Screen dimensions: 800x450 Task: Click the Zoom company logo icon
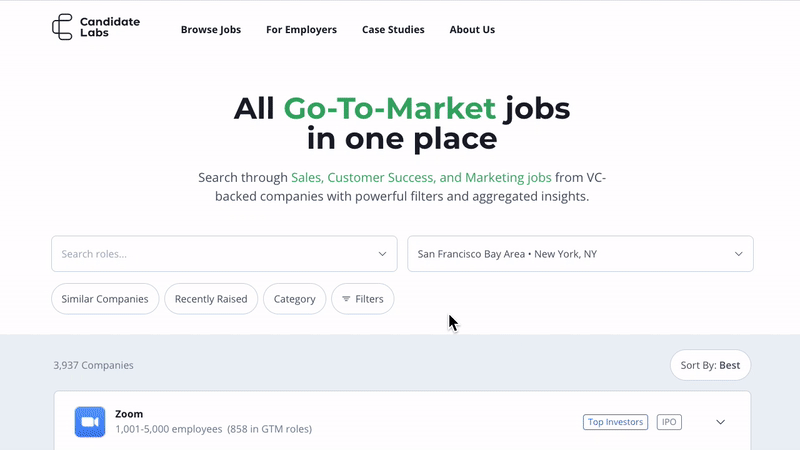point(90,422)
